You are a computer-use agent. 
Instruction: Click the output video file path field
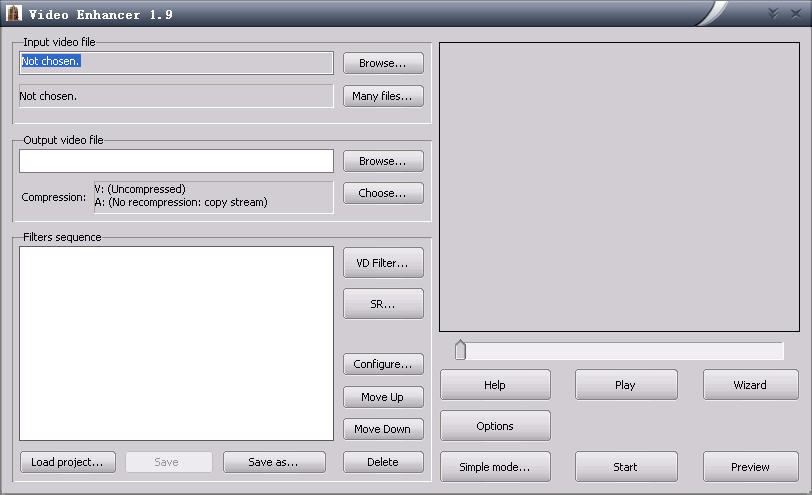(x=176, y=161)
